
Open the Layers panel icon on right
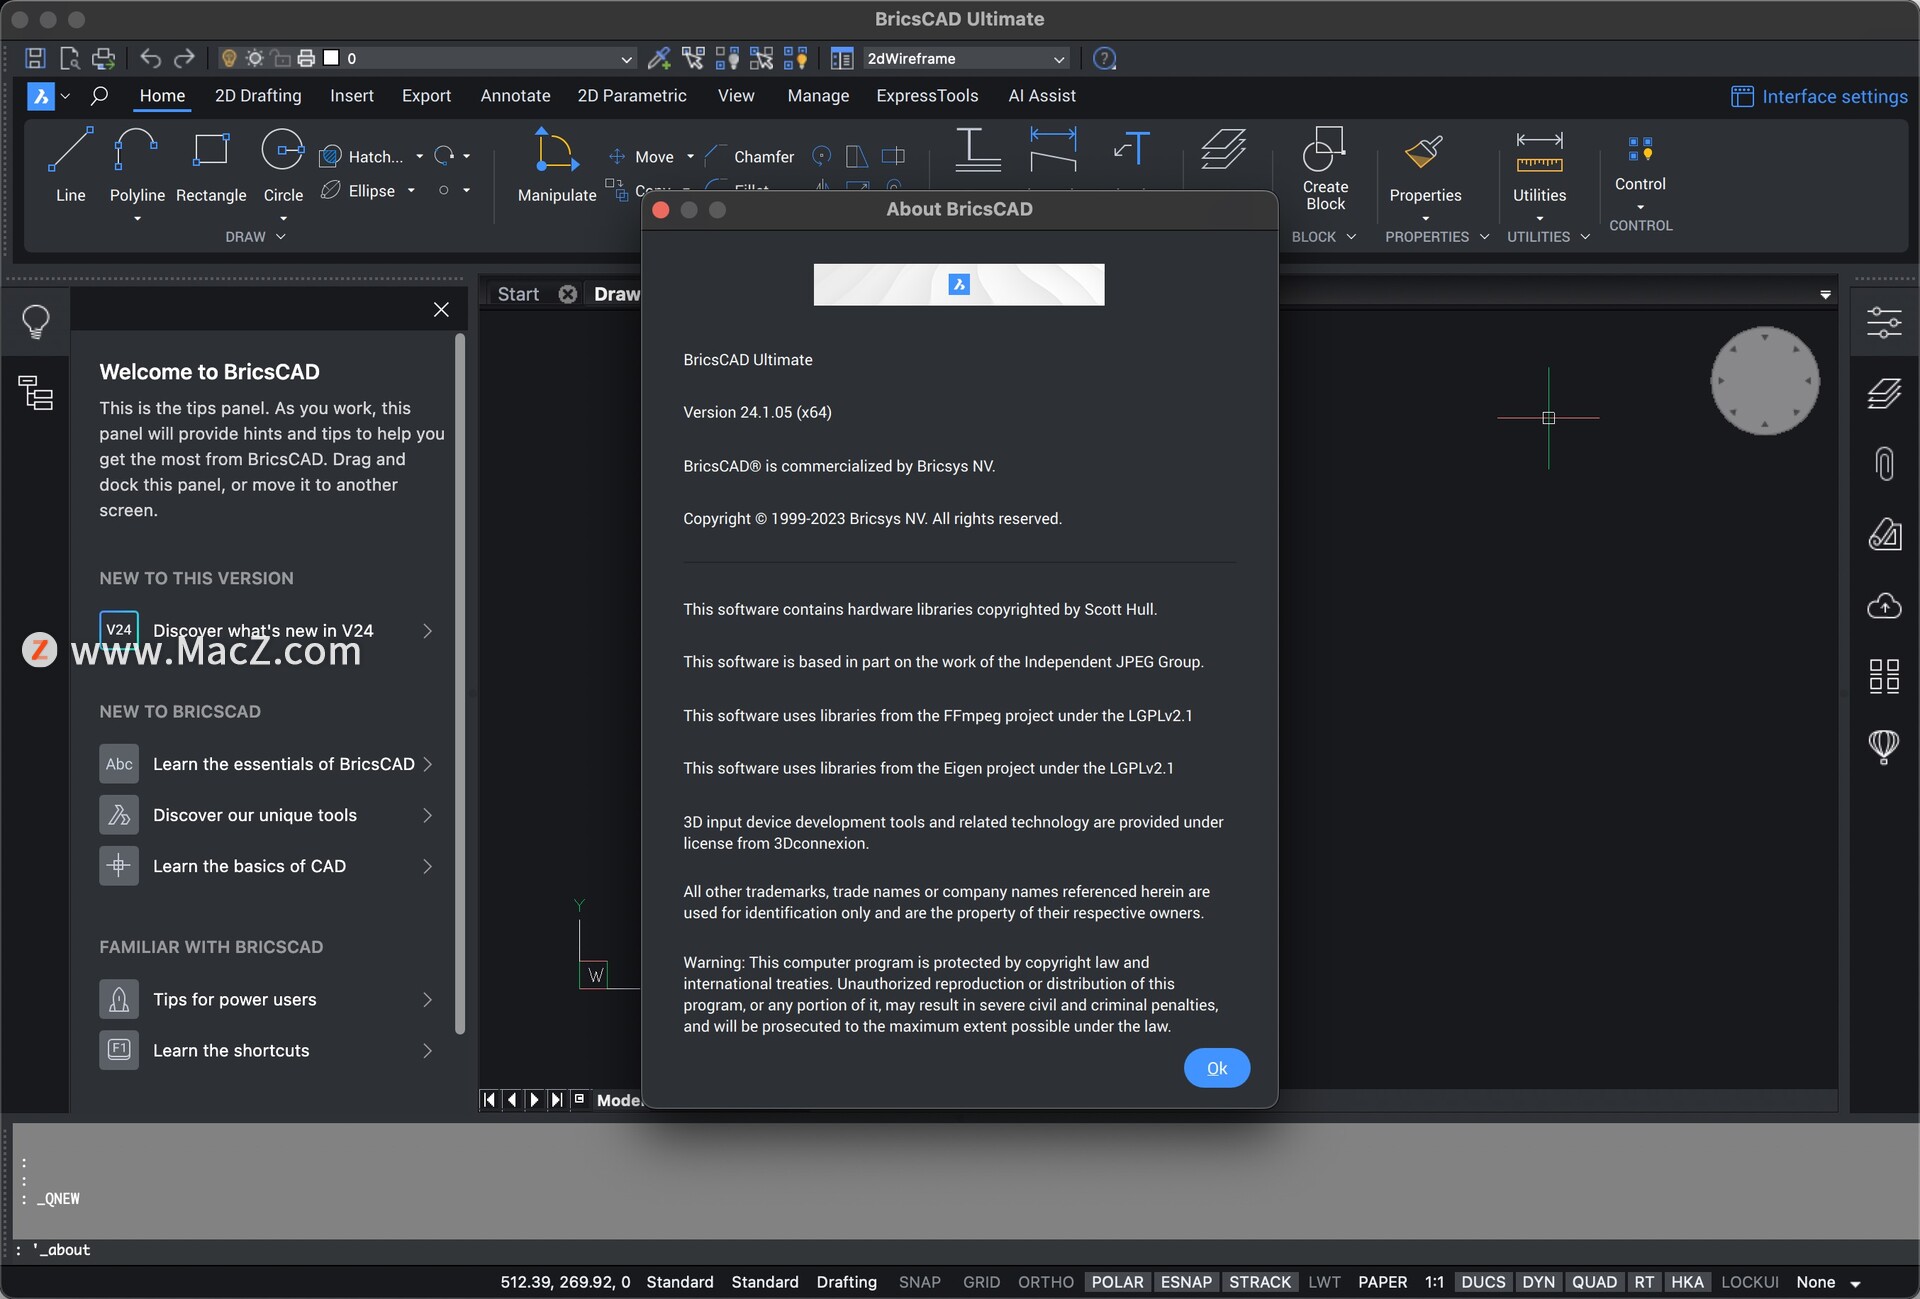tap(1884, 393)
